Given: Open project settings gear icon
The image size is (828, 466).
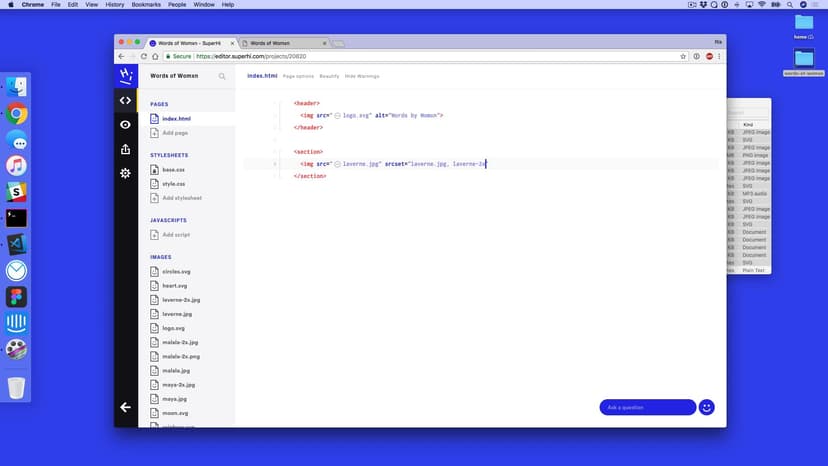Looking at the screenshot, I should (125, 173).
